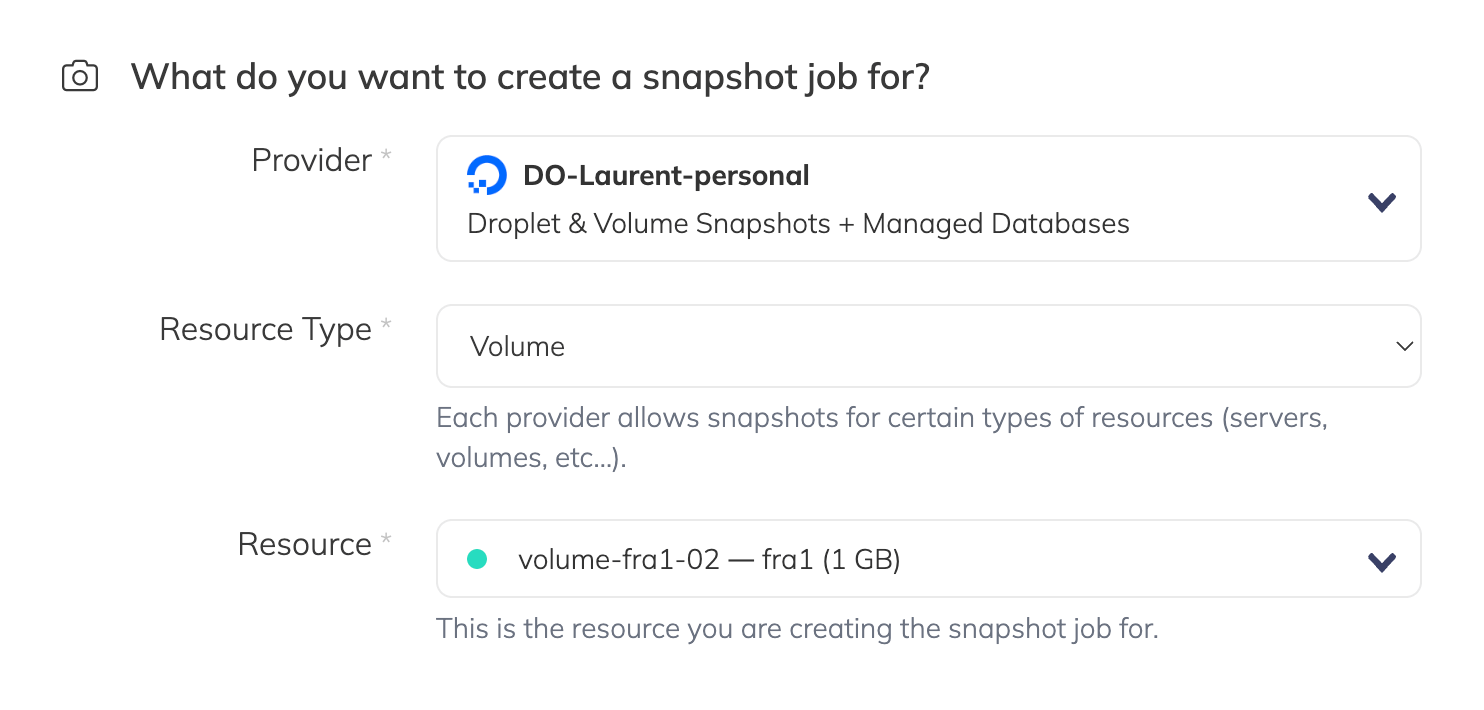Expand the Provider dropdown chevron
Image resolution: width=1484 pixels, height=710 pixels.
coord(1381,202)
